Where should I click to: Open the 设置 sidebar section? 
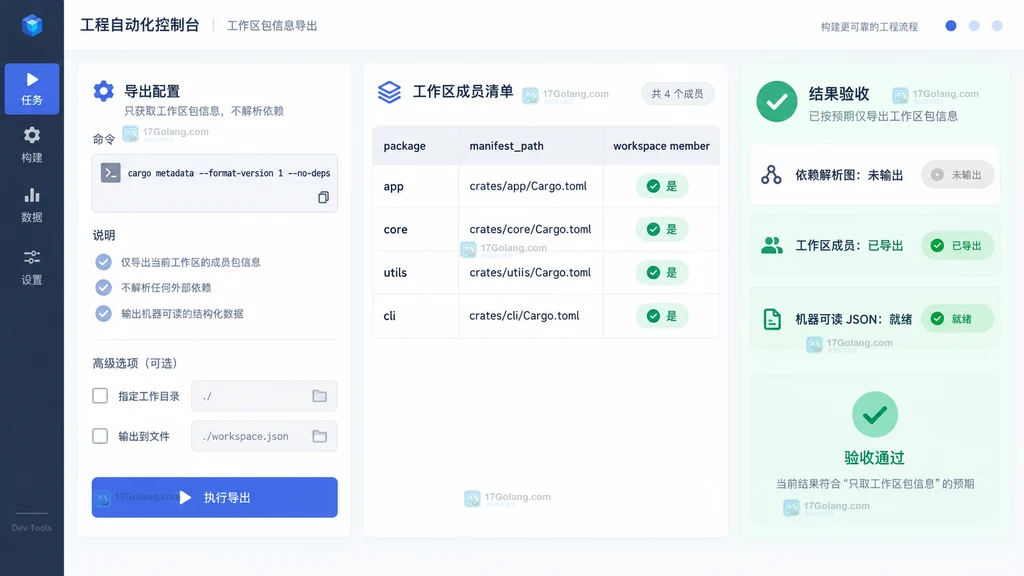pos(32,267)
